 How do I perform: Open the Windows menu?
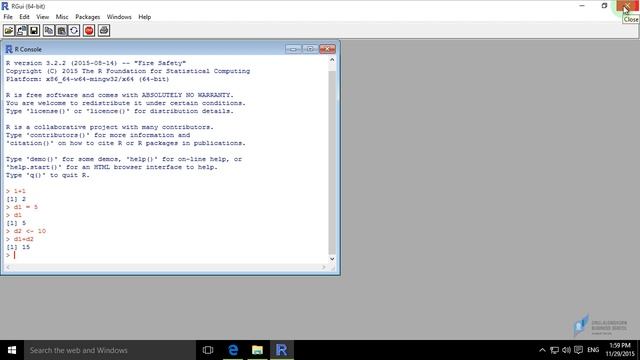(119, 17)
